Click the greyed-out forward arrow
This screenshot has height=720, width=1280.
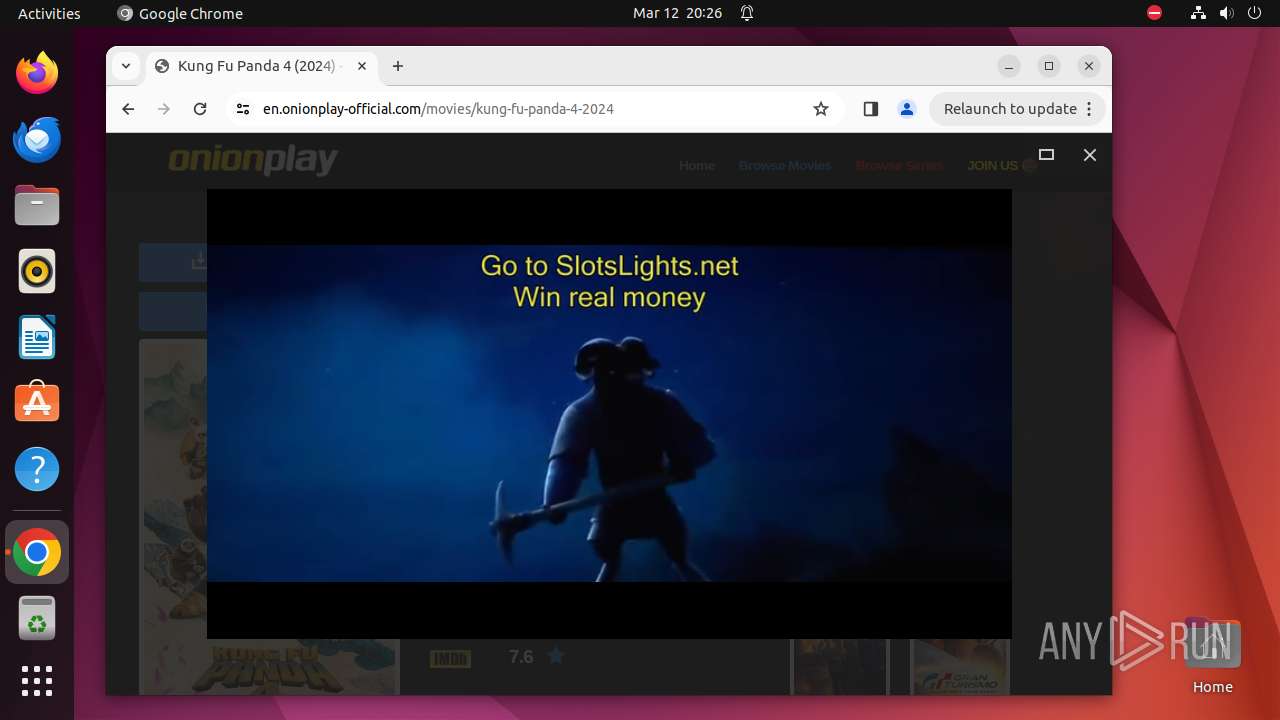point(164,109)
